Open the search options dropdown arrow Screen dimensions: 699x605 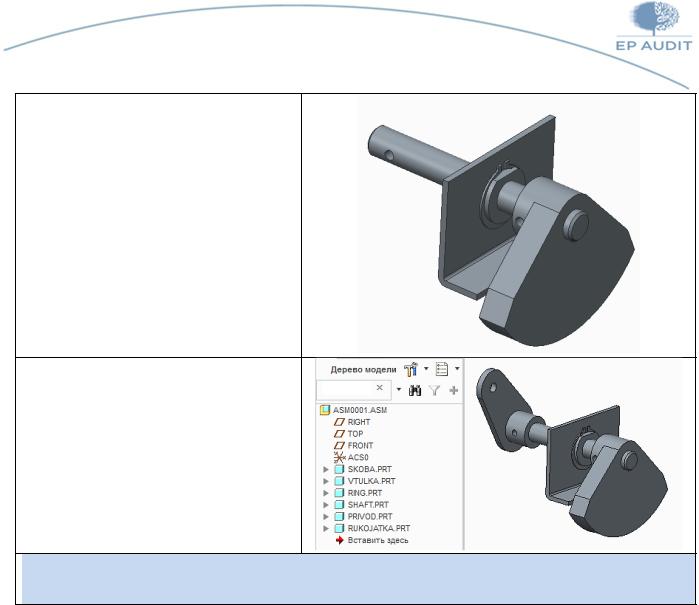pos(399,390)
